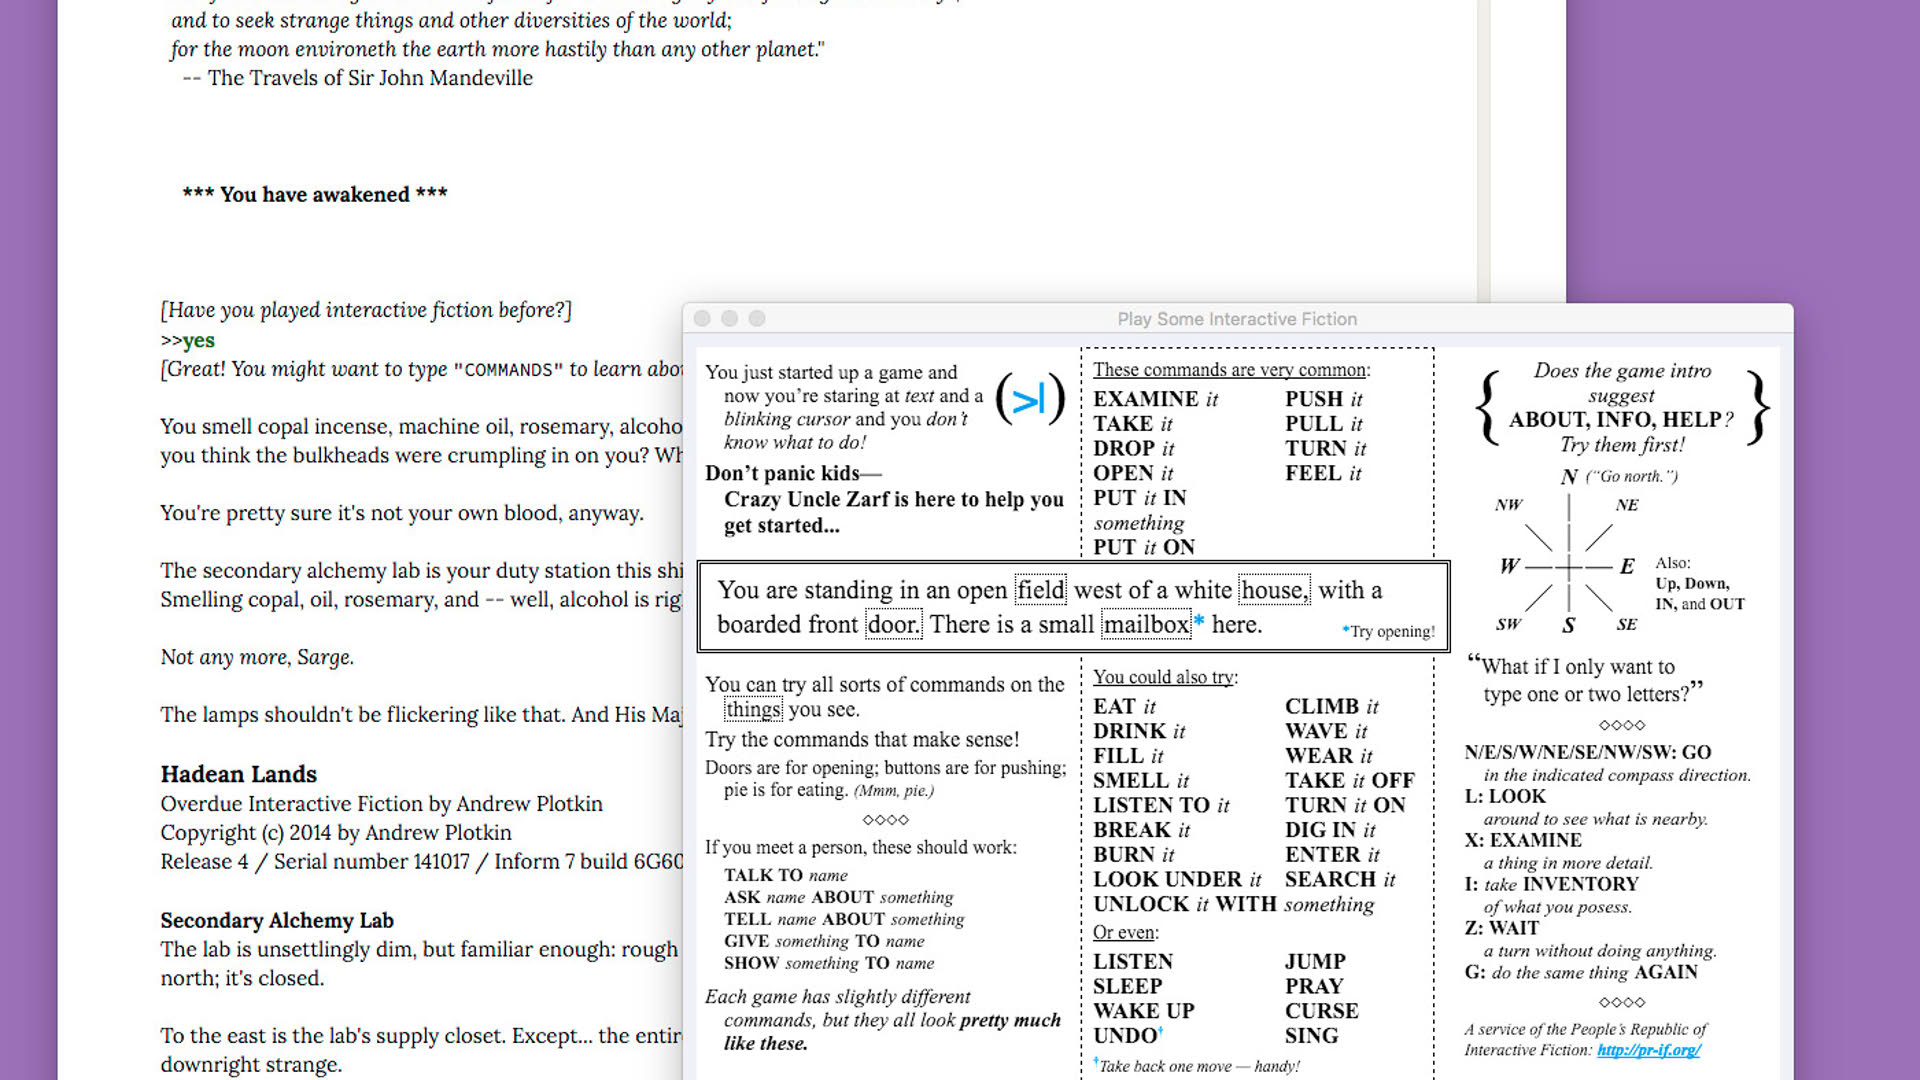The image size is (1920, 1080).
Task: Click 'These commands are very common' heading
Action: pos(1230,370)
